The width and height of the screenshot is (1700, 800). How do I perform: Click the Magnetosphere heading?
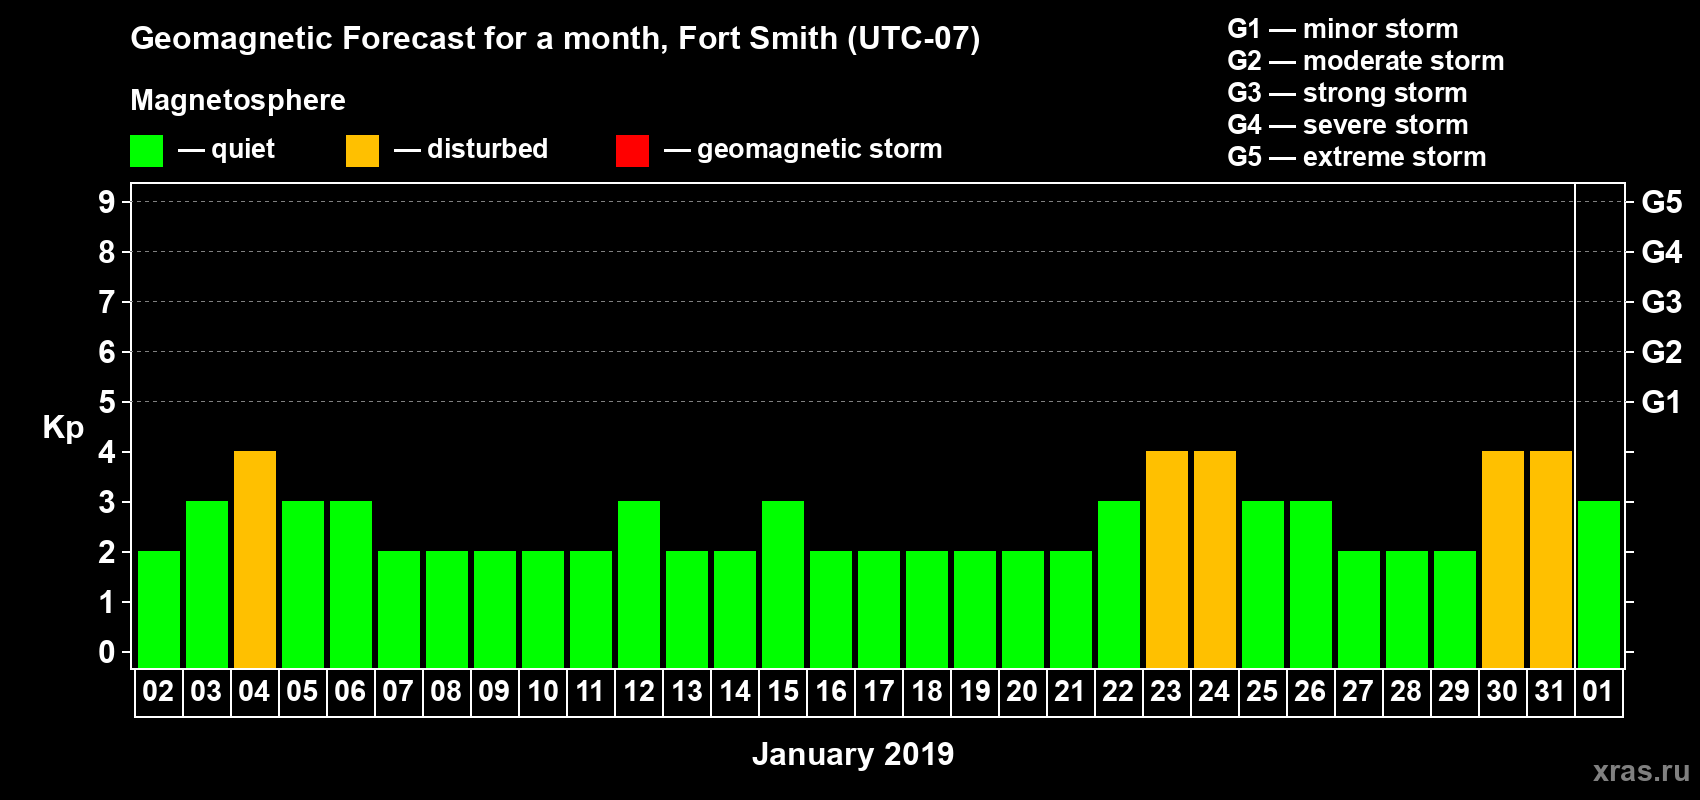point(238,100)
